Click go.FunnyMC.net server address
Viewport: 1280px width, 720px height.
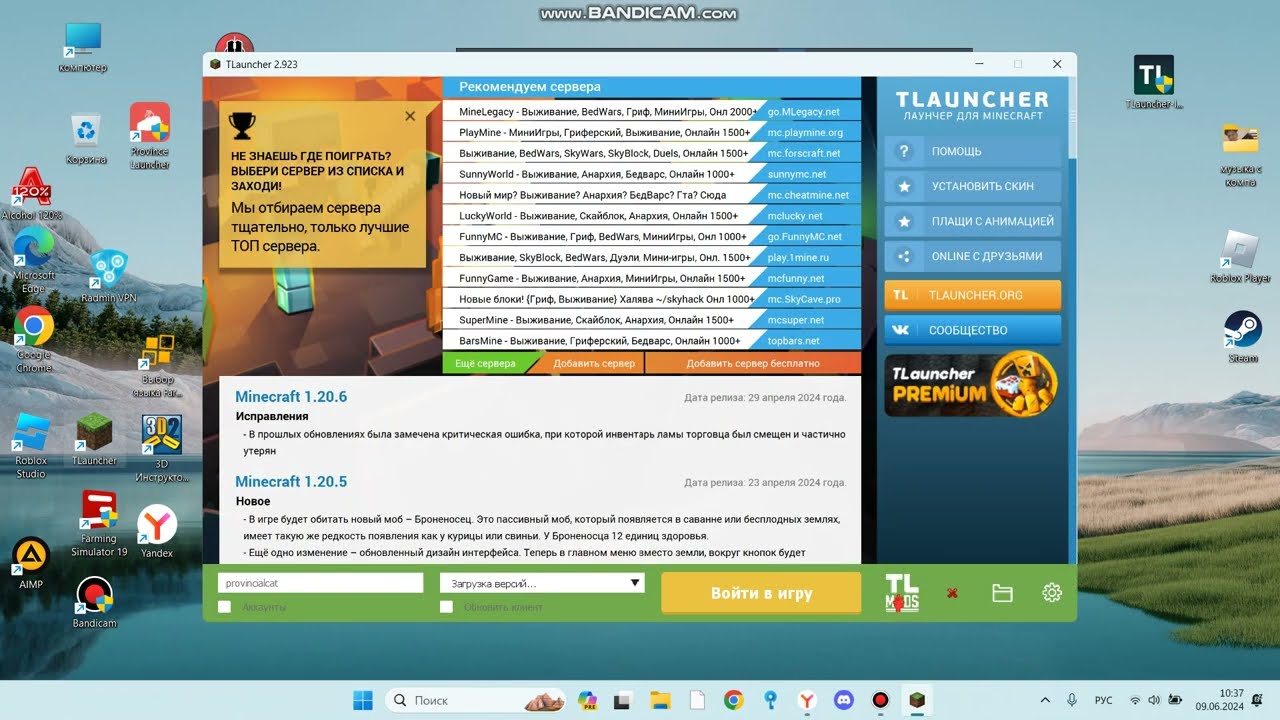805,237
